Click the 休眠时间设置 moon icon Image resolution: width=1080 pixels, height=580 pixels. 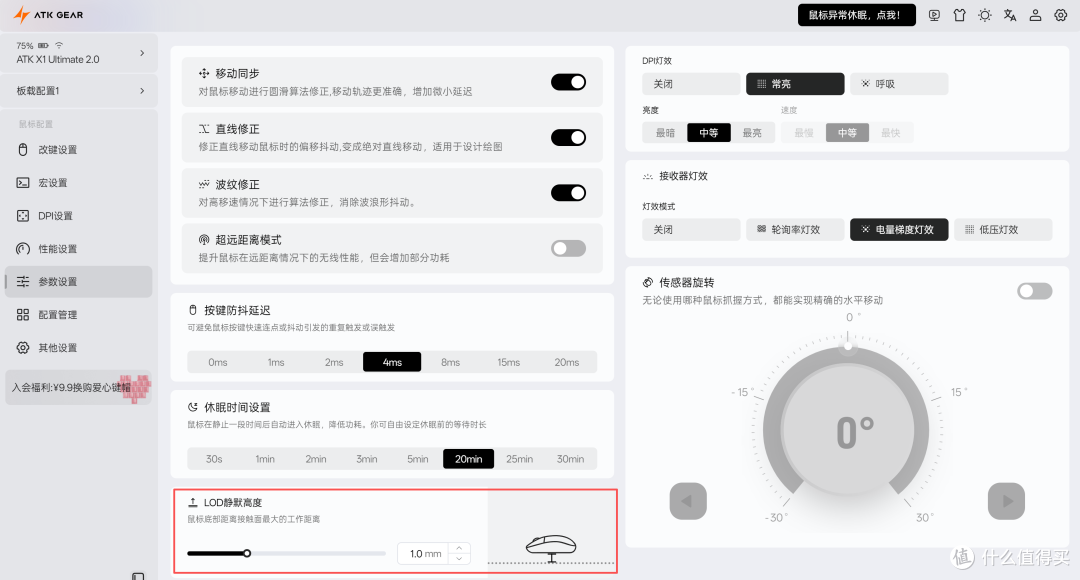193,407
